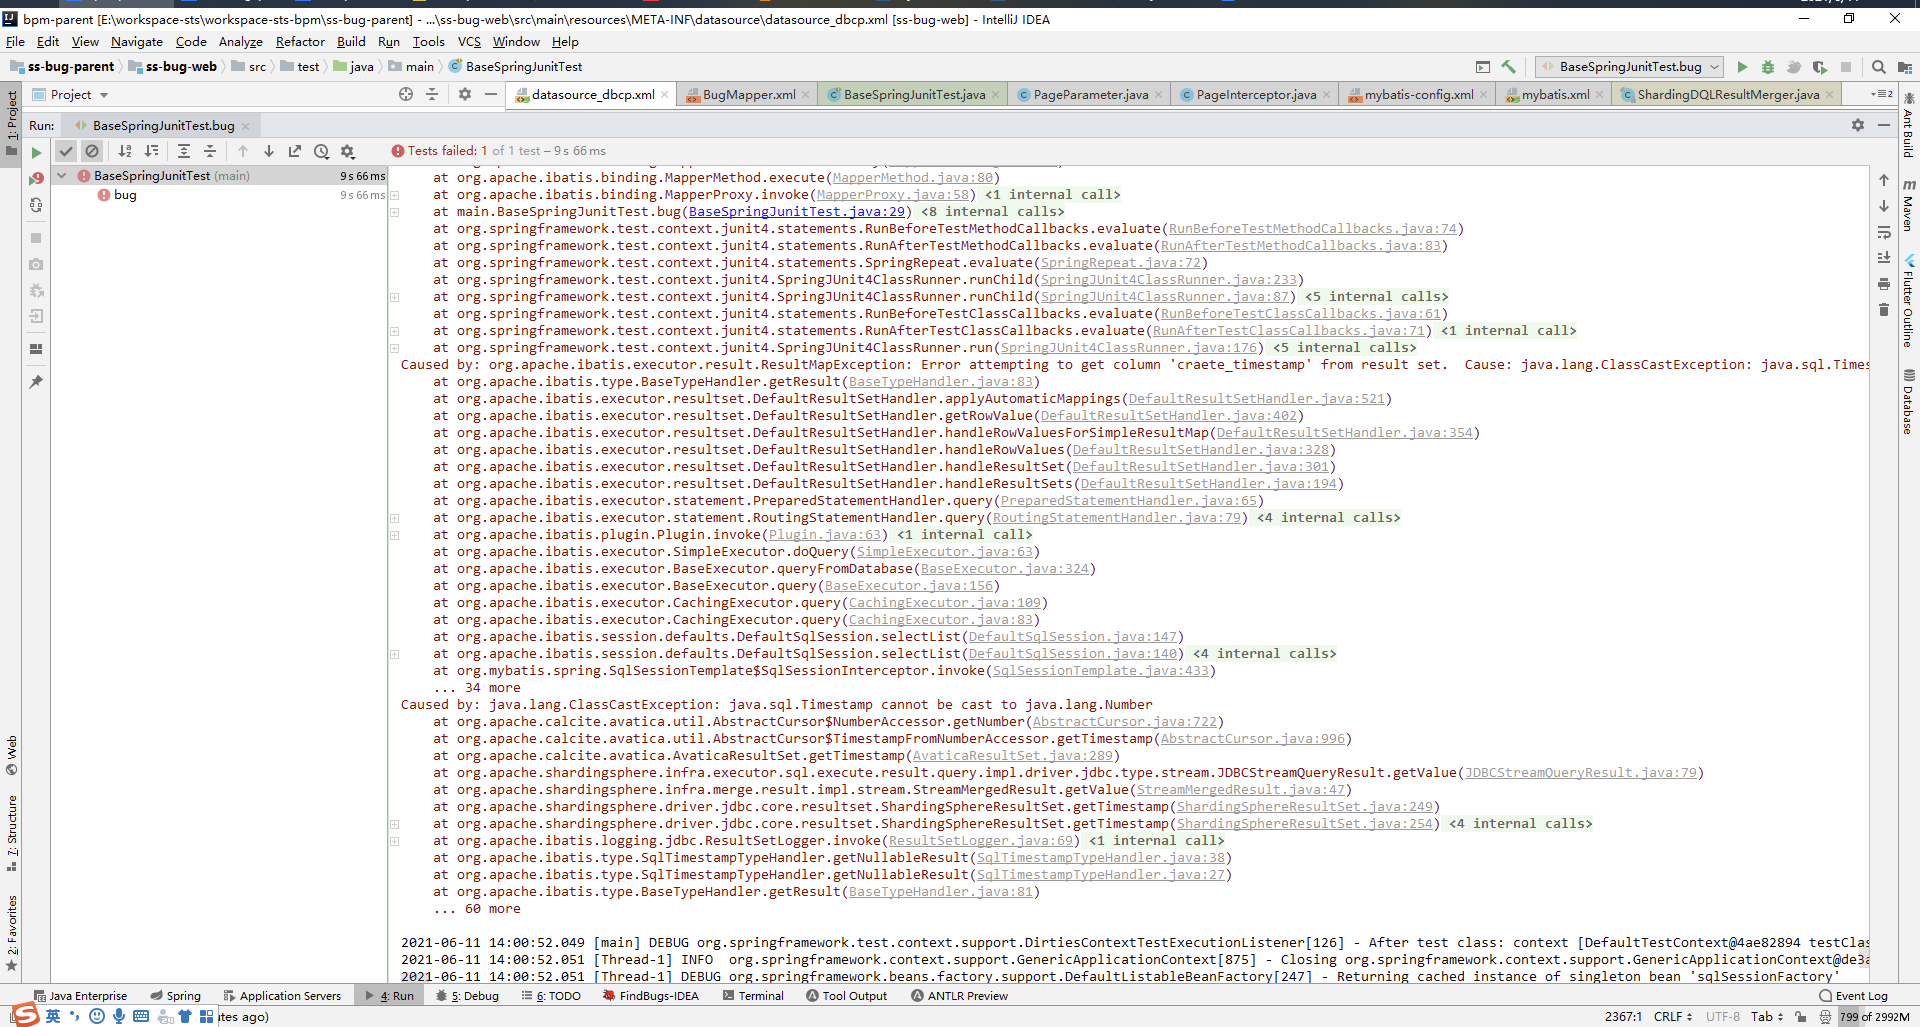Jump to next failed test arrow
This screenshot has width=1920, height=1027.
coord(269,151)
